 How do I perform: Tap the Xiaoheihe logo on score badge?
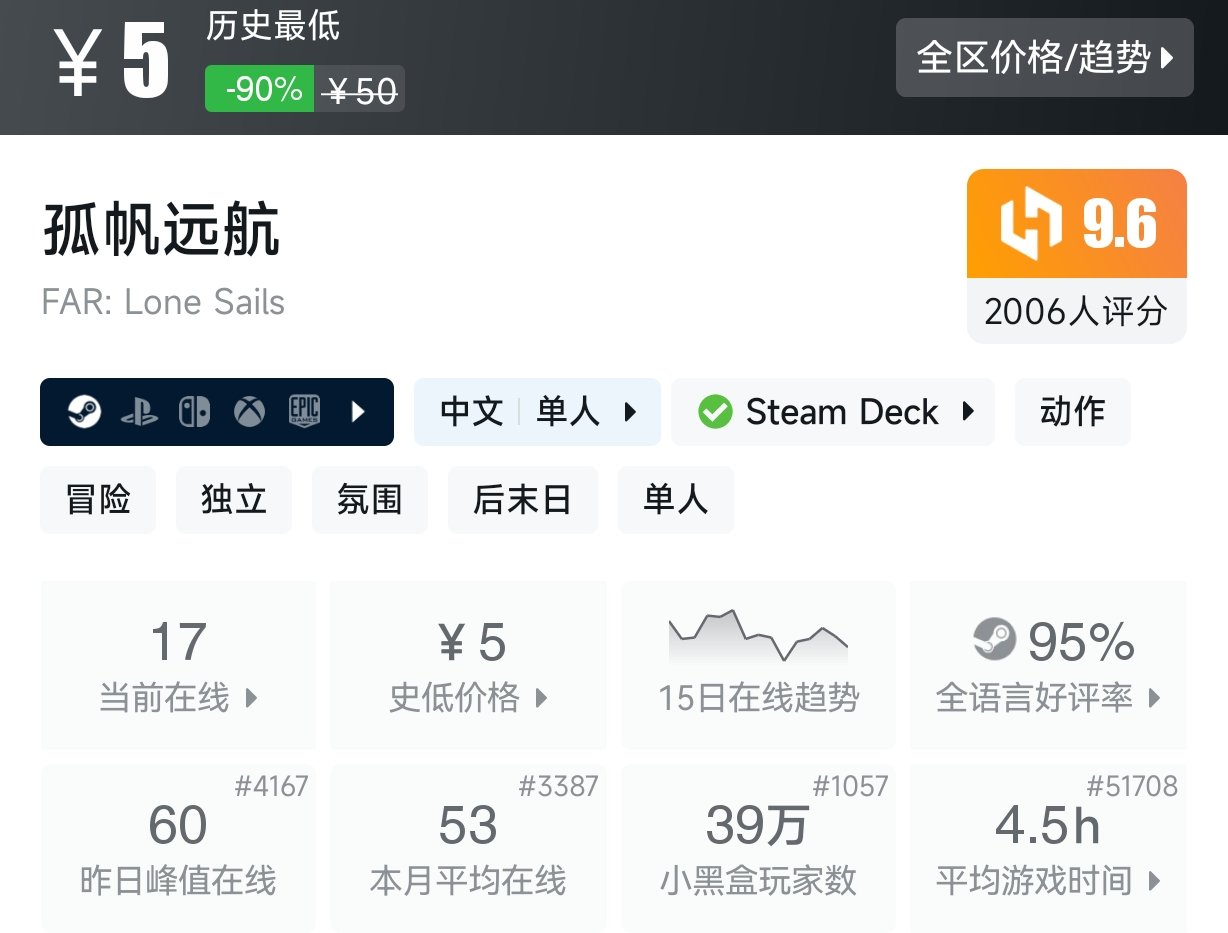[x=1031, y=224]
